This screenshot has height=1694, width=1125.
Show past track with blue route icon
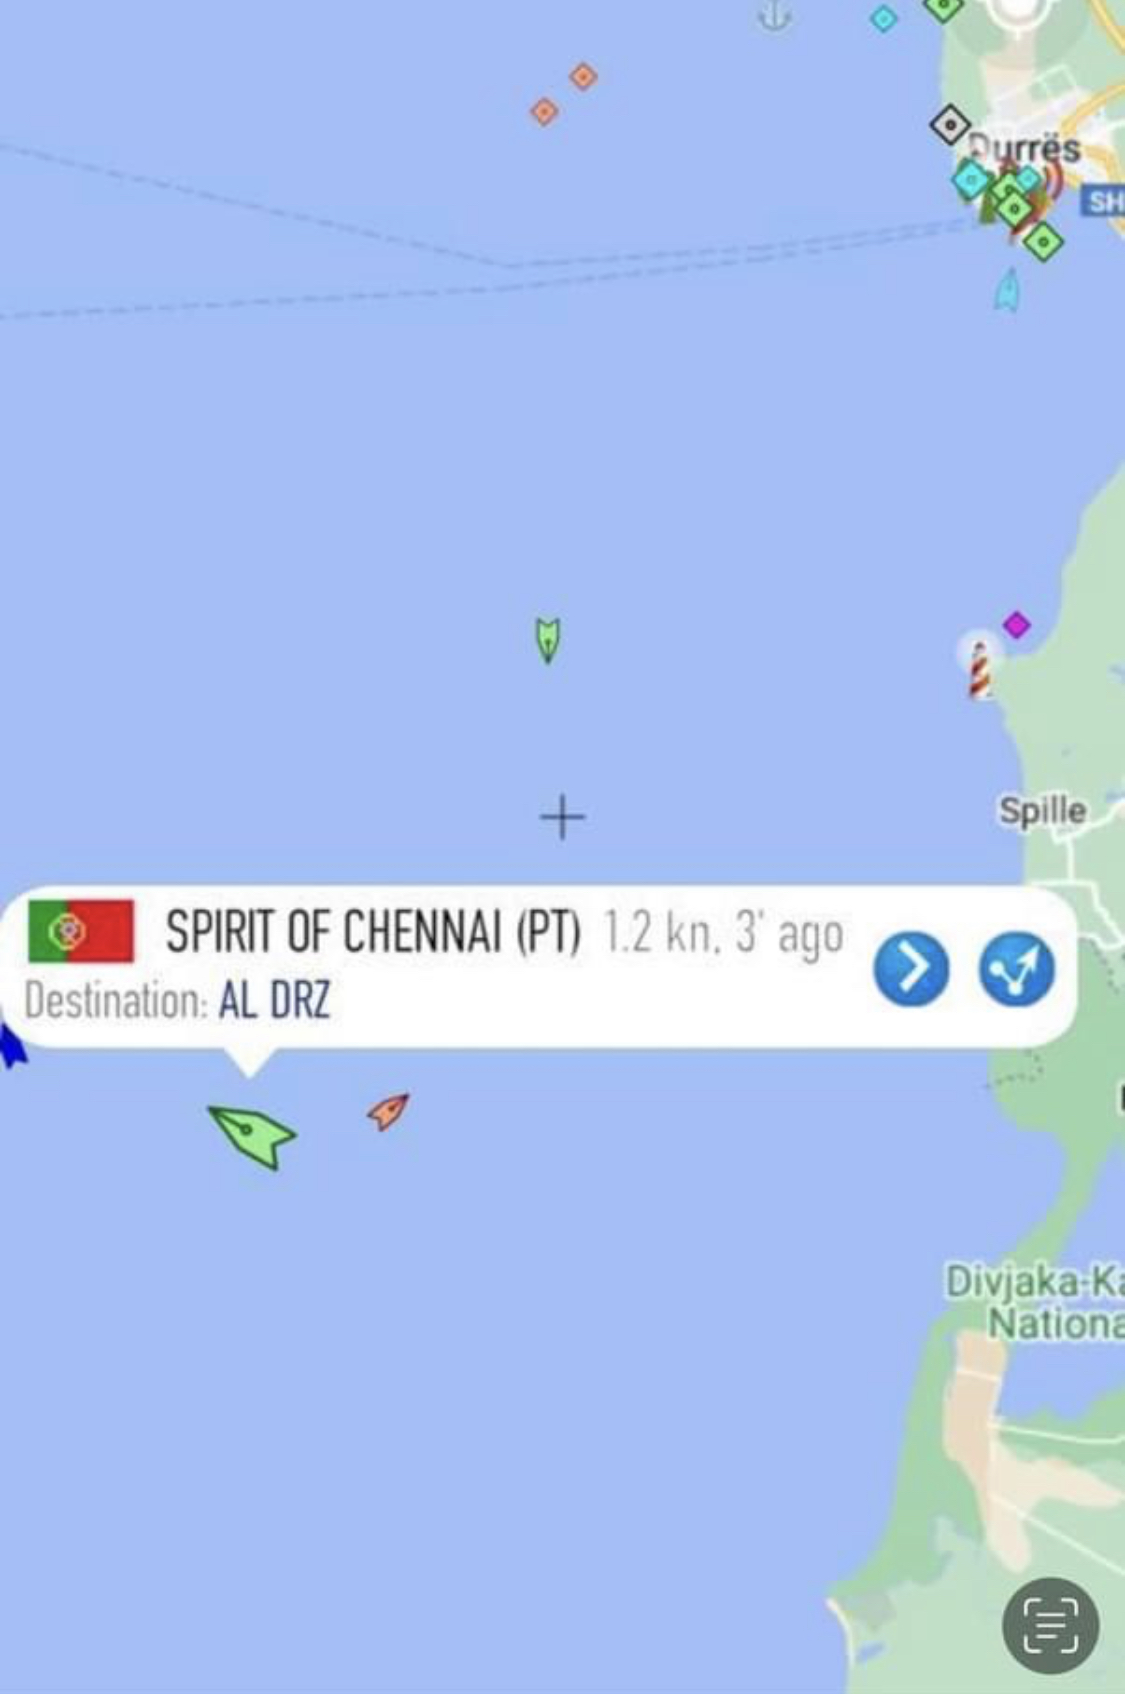[x=1016, y=968]
